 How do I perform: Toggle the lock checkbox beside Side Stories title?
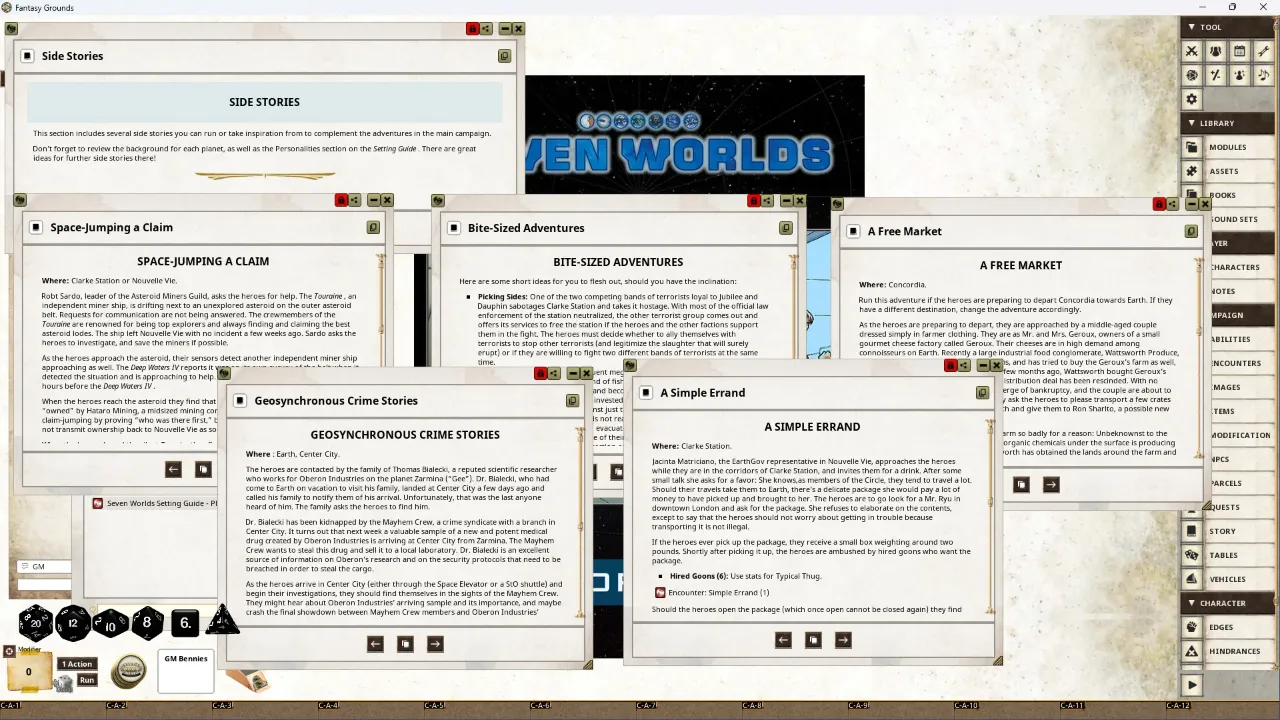[27, 56]
